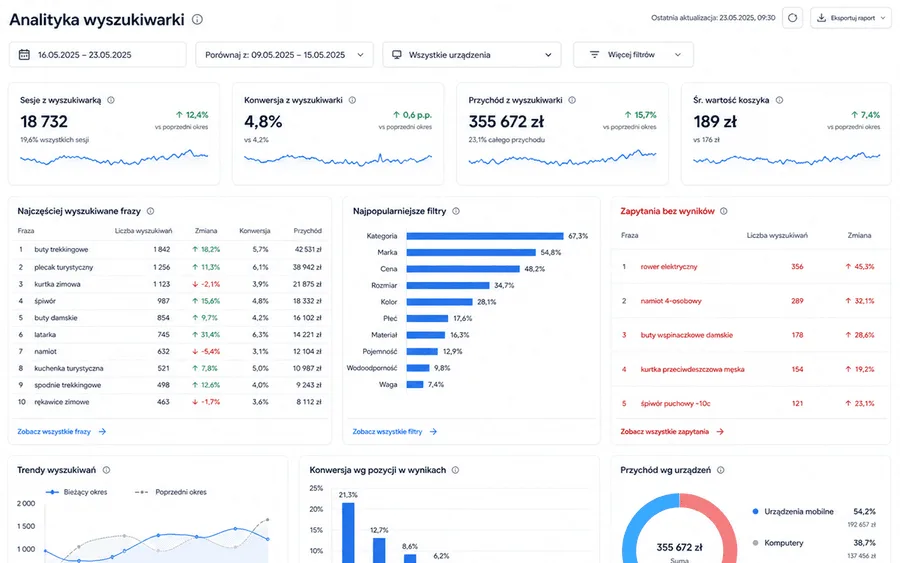Viewport: 900px width, 563px height.
Task: Expand the Więcej filtrów dropdown
Action: click(633, 55)
